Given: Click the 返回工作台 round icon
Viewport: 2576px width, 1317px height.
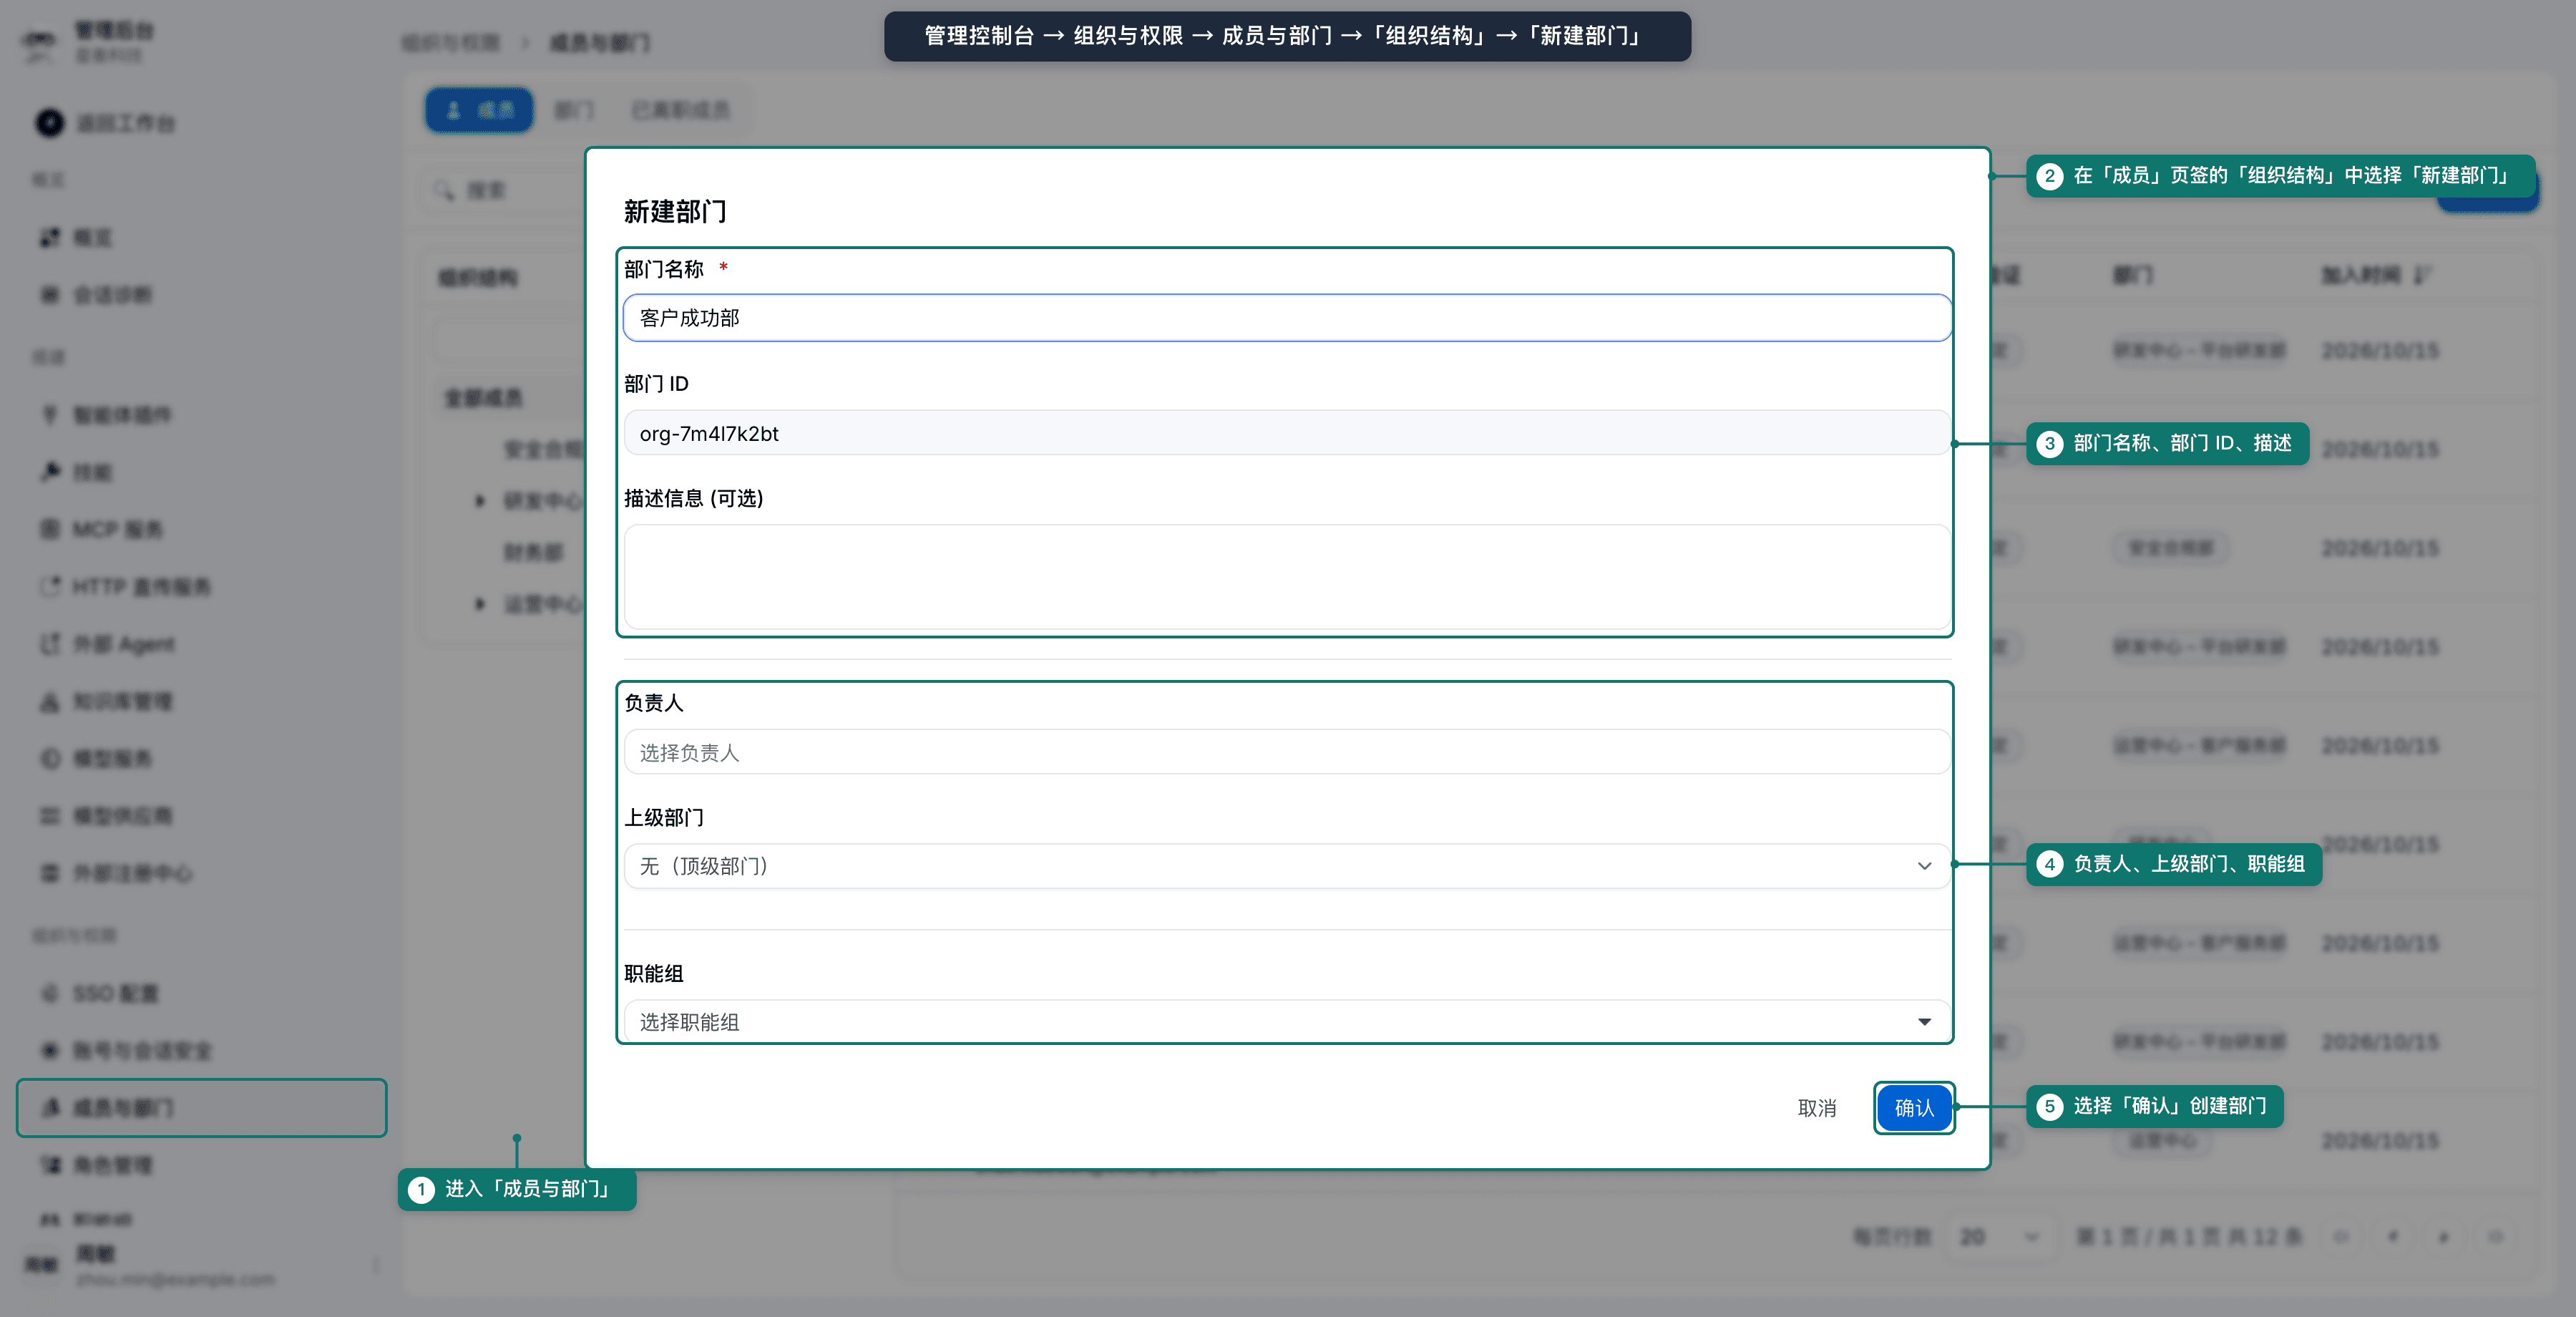Looking at the screenshot, I should (50, 123).
